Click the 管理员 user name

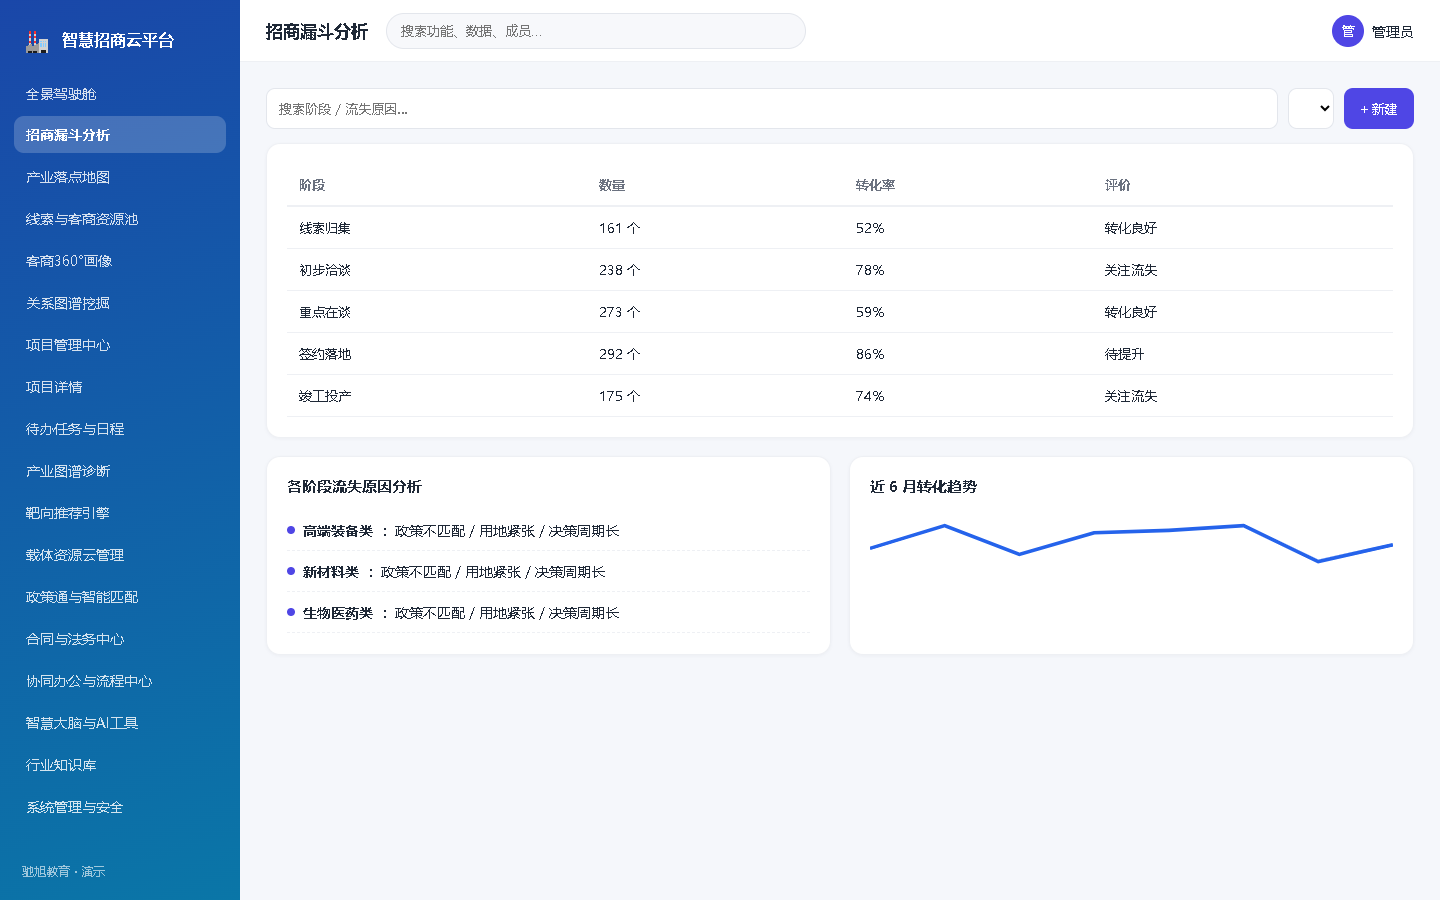pos(1392,32)
